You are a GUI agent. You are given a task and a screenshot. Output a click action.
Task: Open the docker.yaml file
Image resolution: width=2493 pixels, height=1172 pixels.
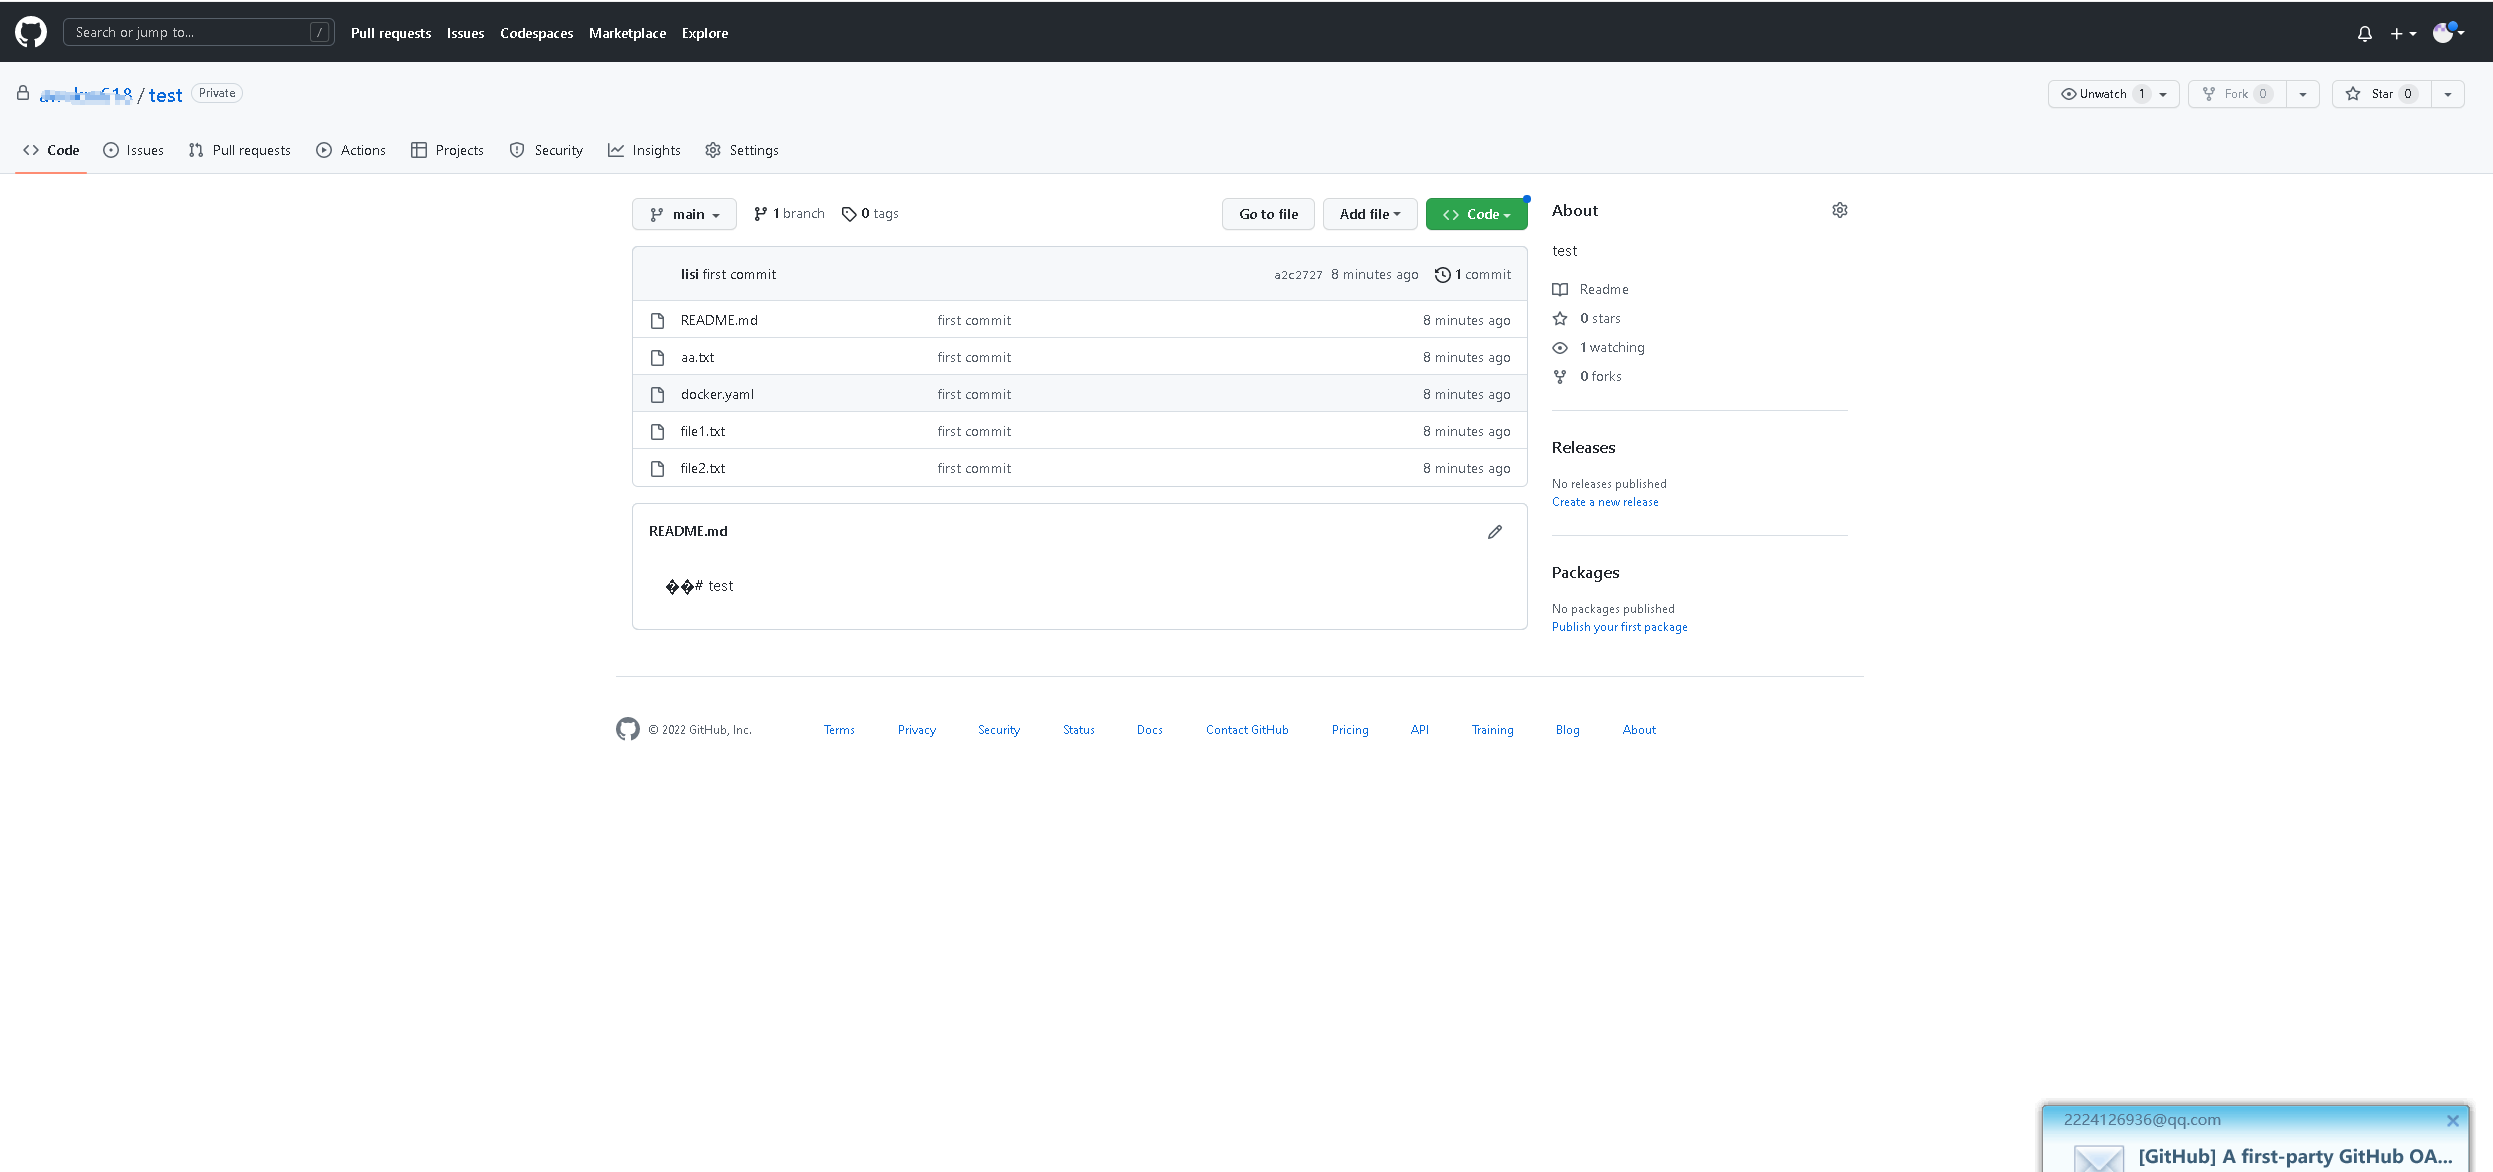click(x=717, y=394)
